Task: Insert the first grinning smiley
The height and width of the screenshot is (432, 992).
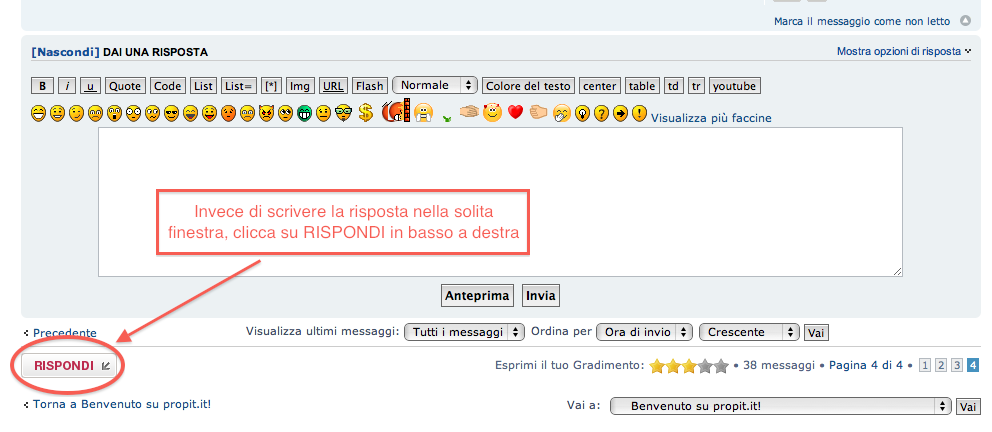Action: (x=38, y=113)
